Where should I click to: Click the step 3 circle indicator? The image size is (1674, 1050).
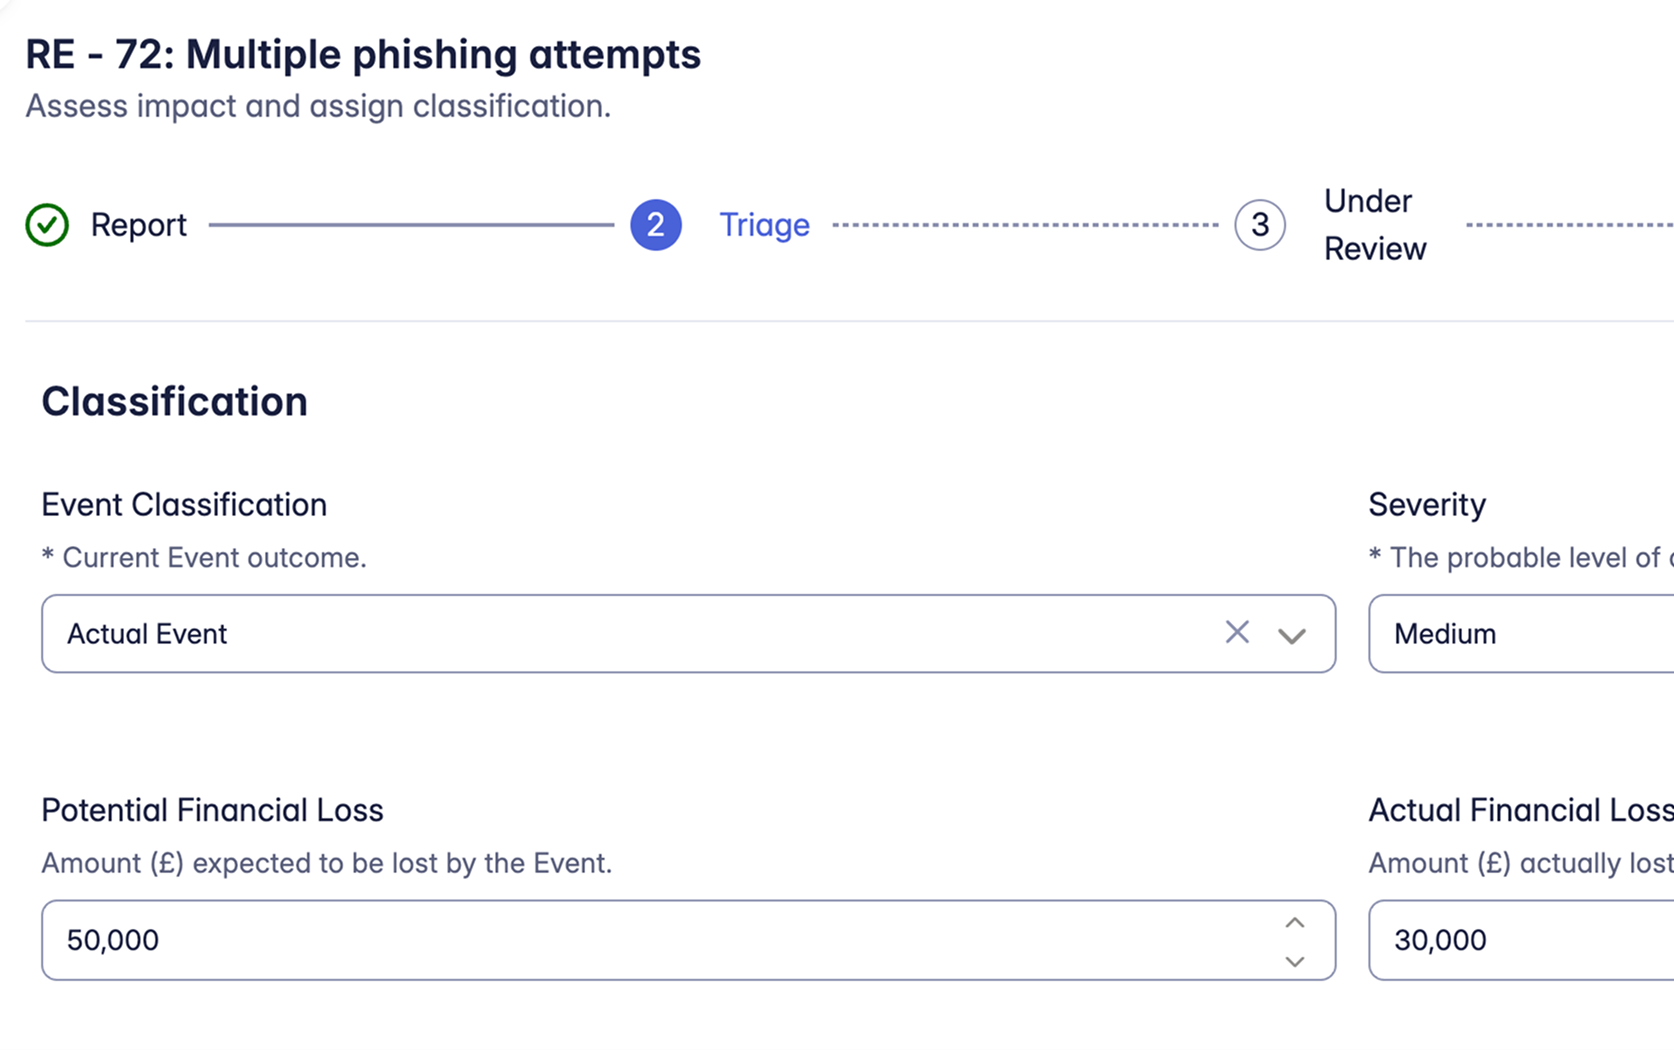pyautogui.click(x=1259, y=225)
